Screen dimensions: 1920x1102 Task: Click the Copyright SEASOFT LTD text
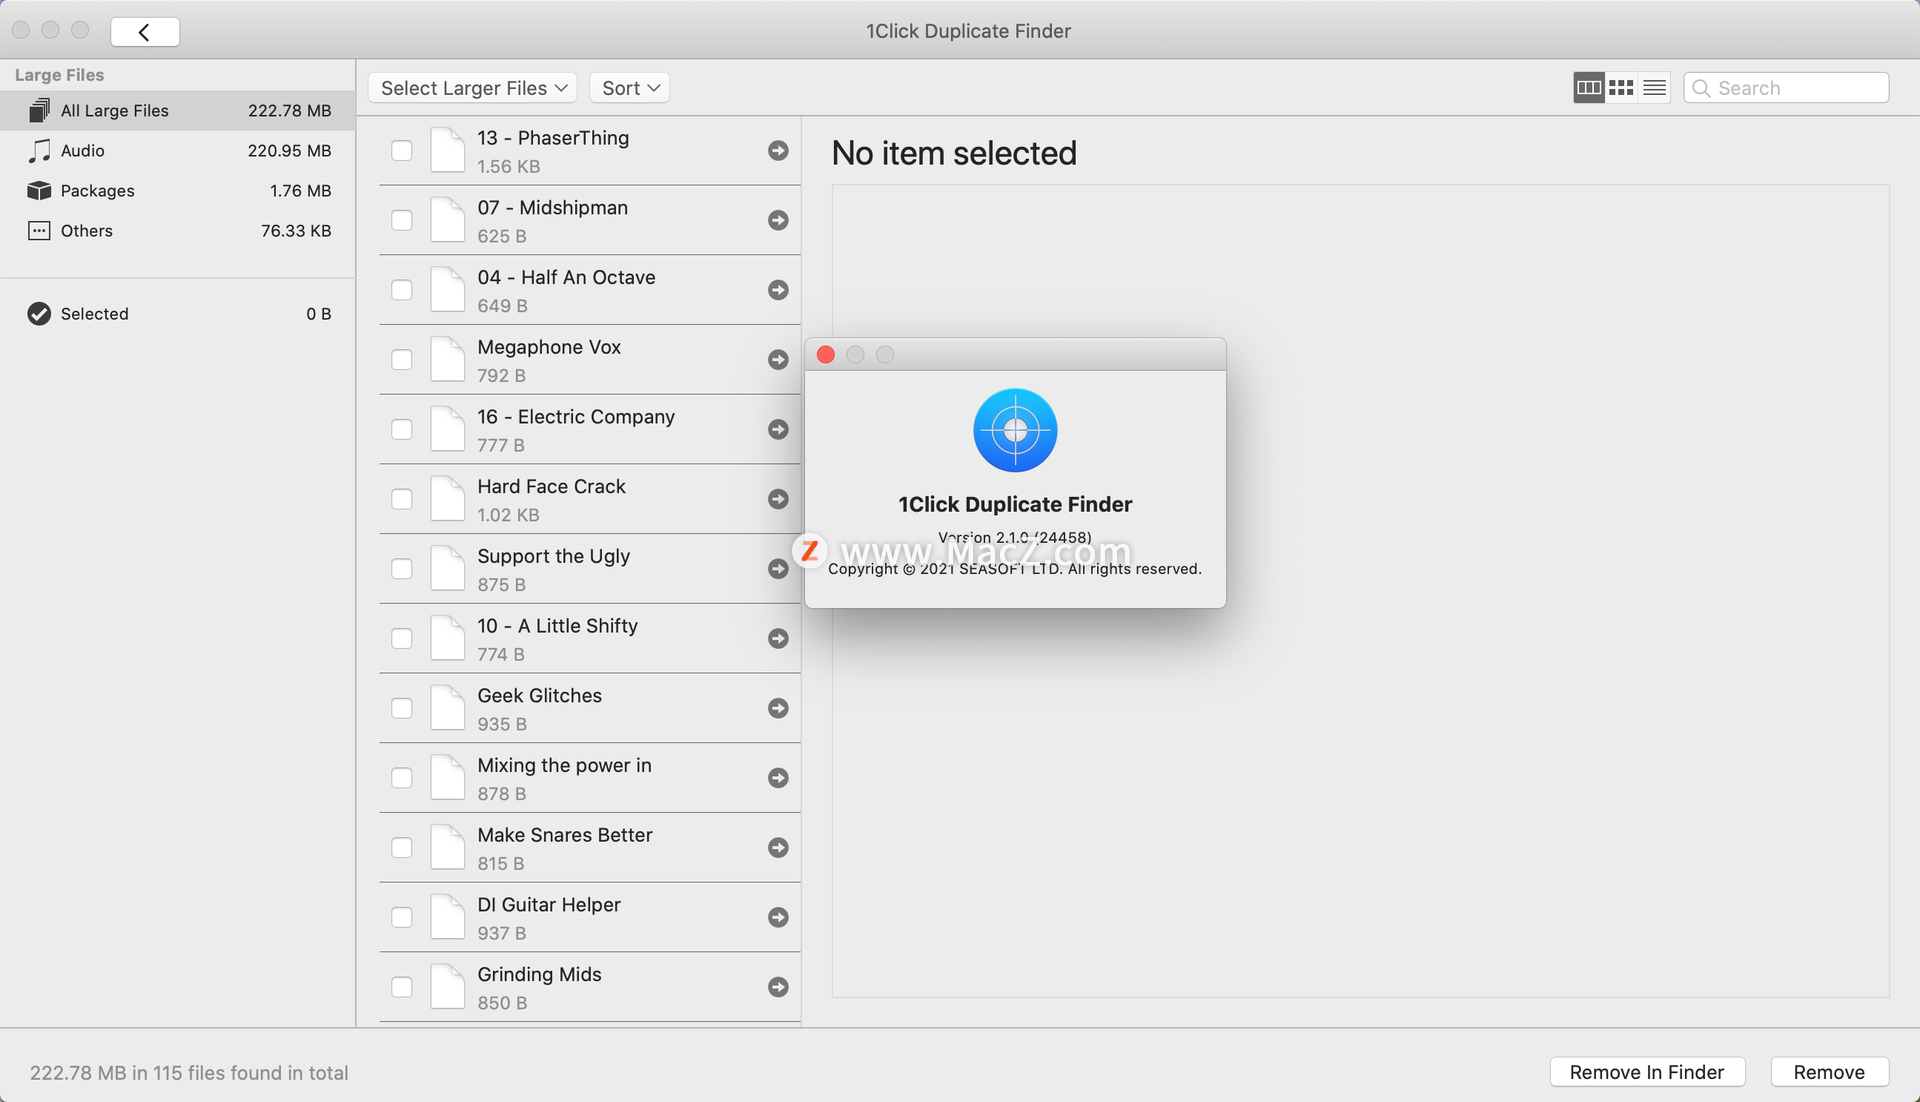coord(1015,569)
